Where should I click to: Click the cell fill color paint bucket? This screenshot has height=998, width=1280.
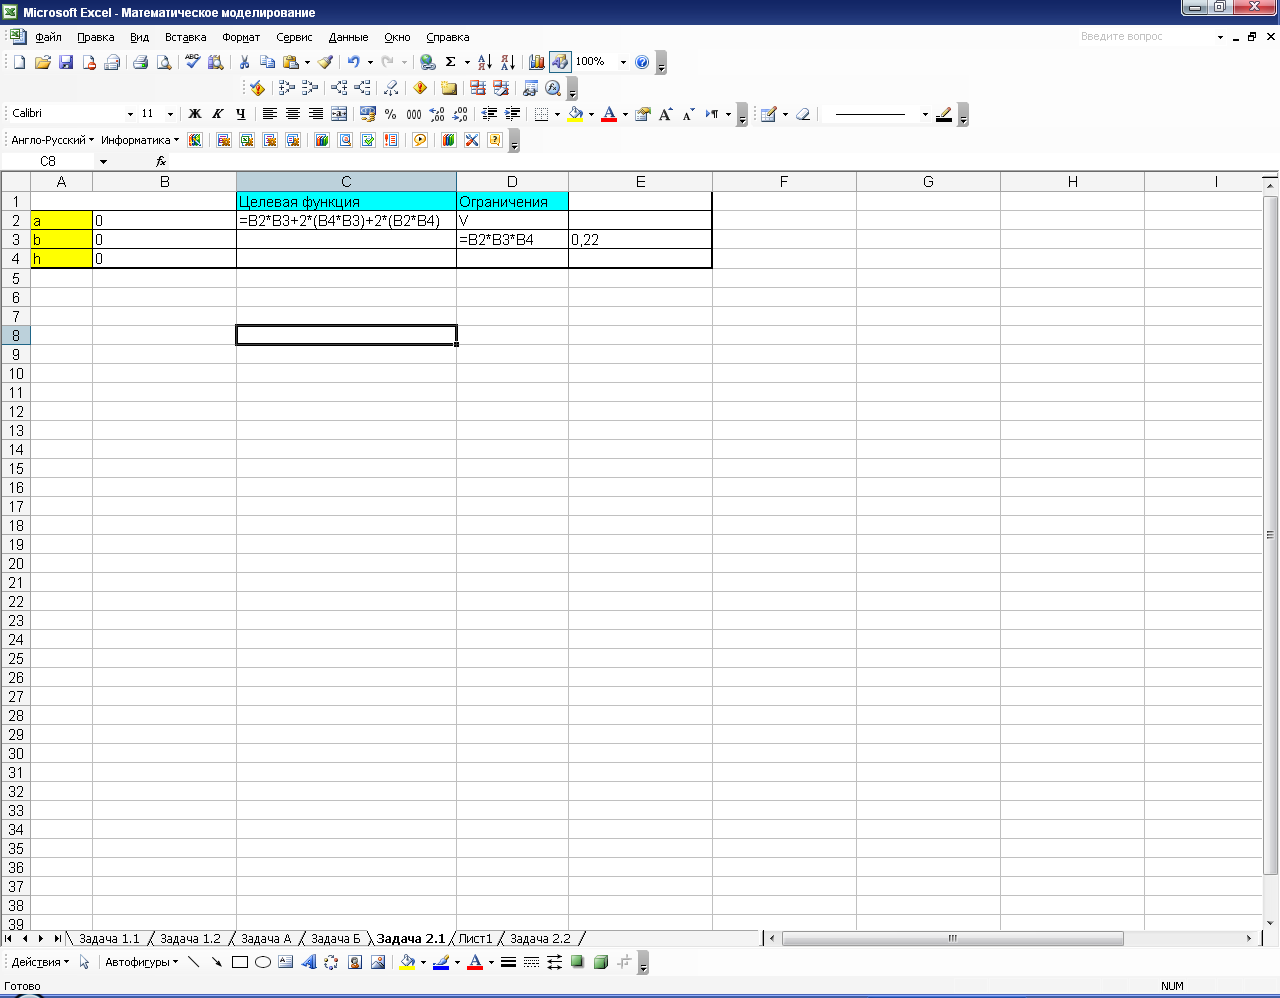click(x=576, y=114)
